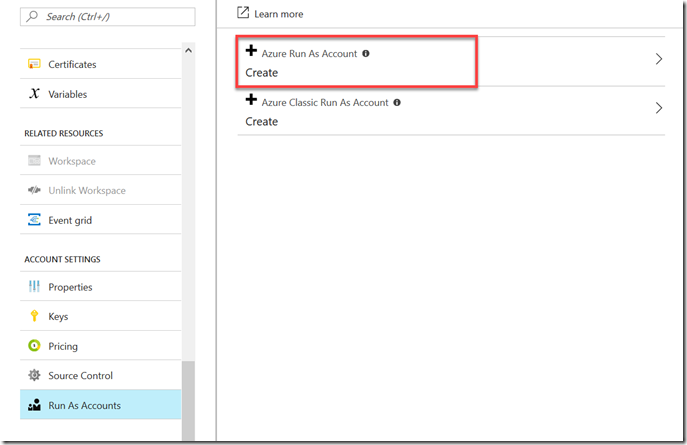This screenshot has height=445, width=687.
Task: Click plus icon for Azure Classic Run As Account
Action: pyautogui.click(x=251, y=99)
